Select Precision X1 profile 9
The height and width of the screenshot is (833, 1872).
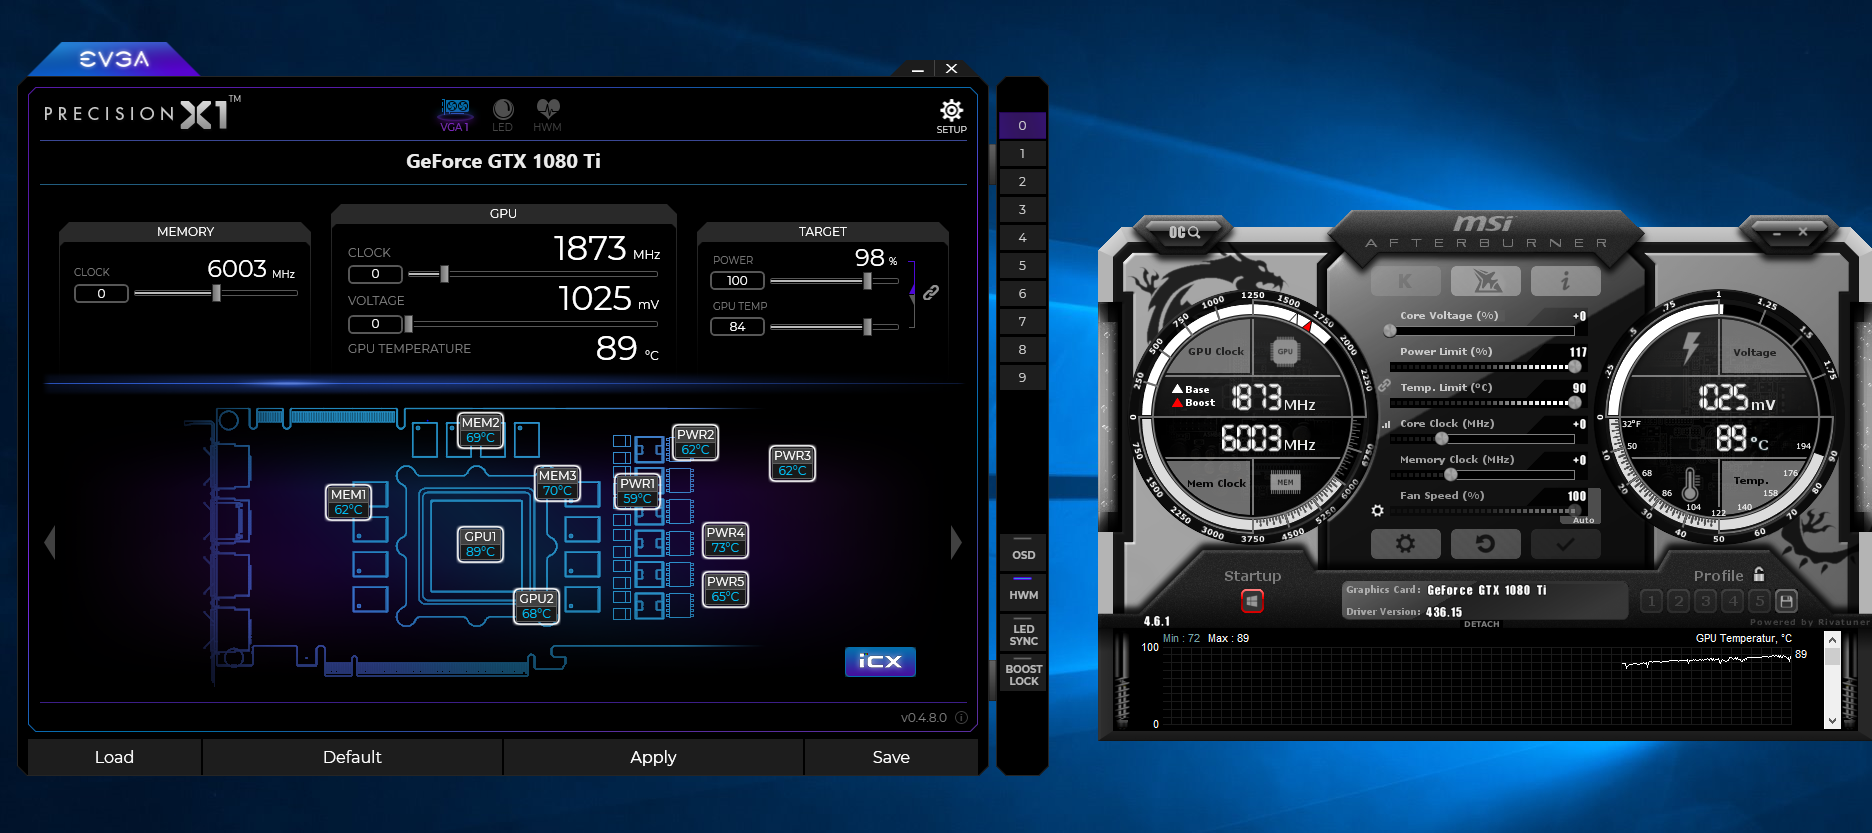[x=1022, y=378]
